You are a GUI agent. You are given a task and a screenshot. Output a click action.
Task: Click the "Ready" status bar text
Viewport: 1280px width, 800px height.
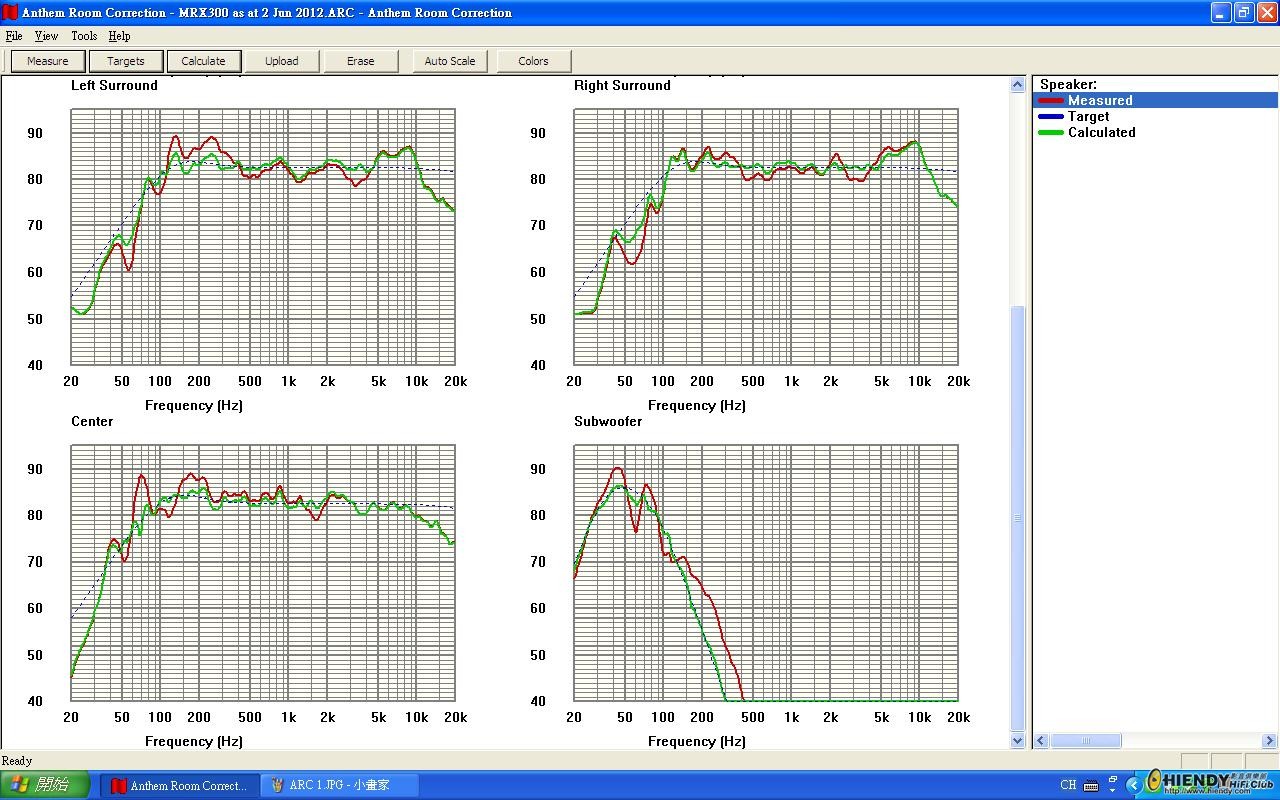click(x=17, y=761)
